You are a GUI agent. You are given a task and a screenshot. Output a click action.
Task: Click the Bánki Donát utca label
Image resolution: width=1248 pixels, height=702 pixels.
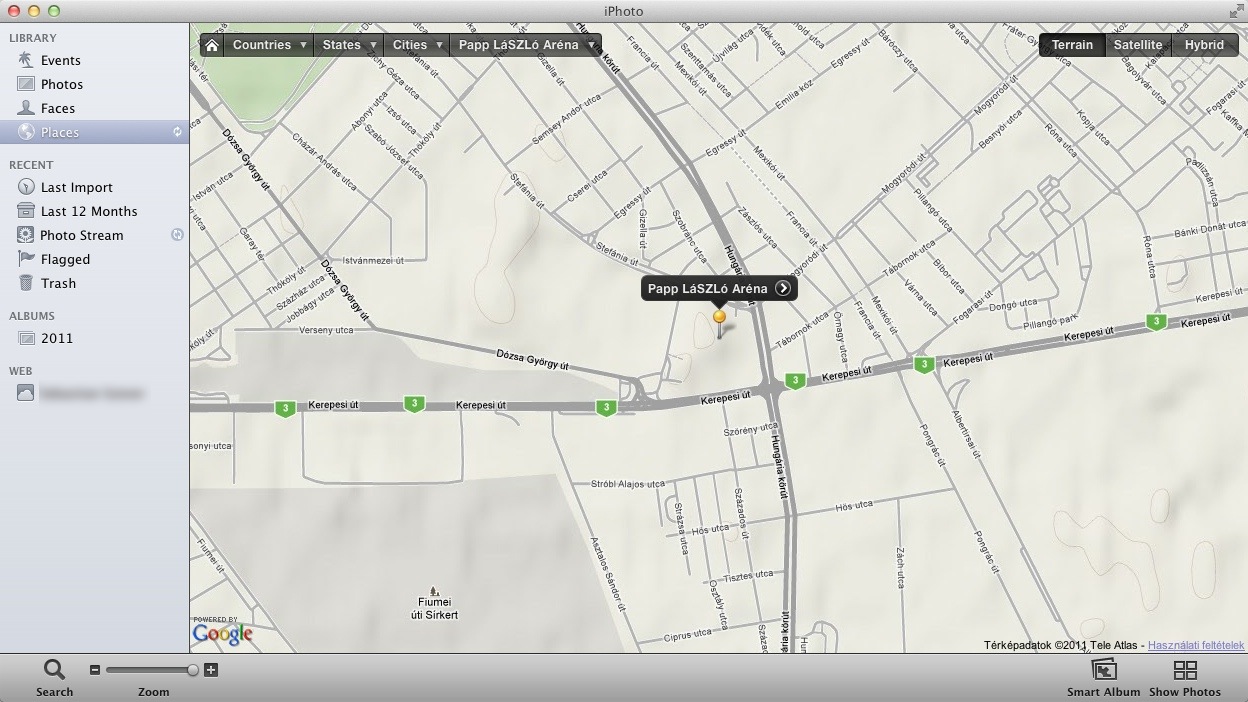coord(1208,231)
